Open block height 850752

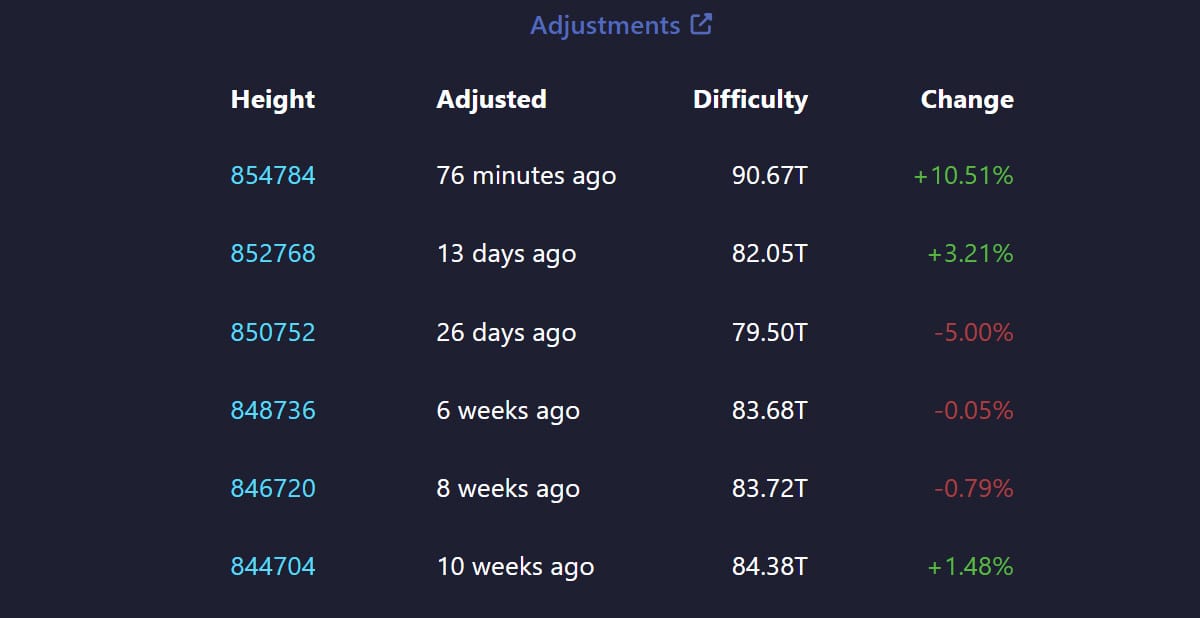[273, 332]
